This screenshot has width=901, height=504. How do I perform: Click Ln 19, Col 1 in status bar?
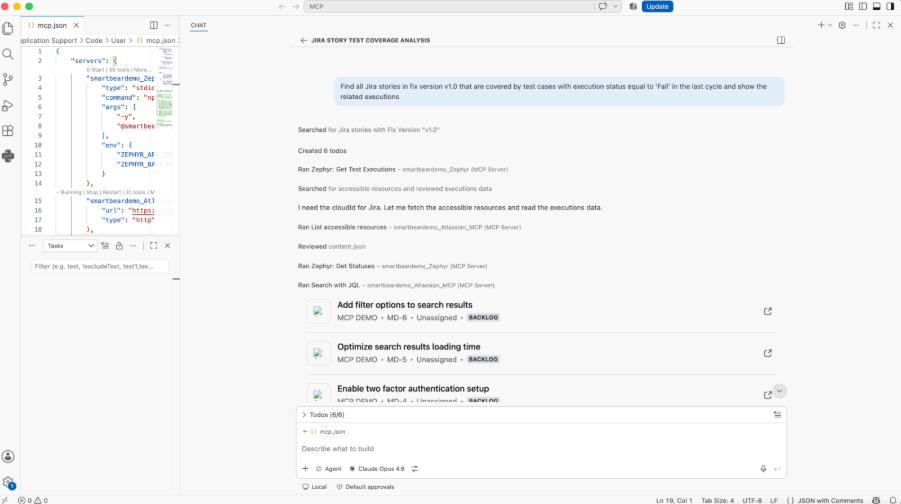pos(674,501)
